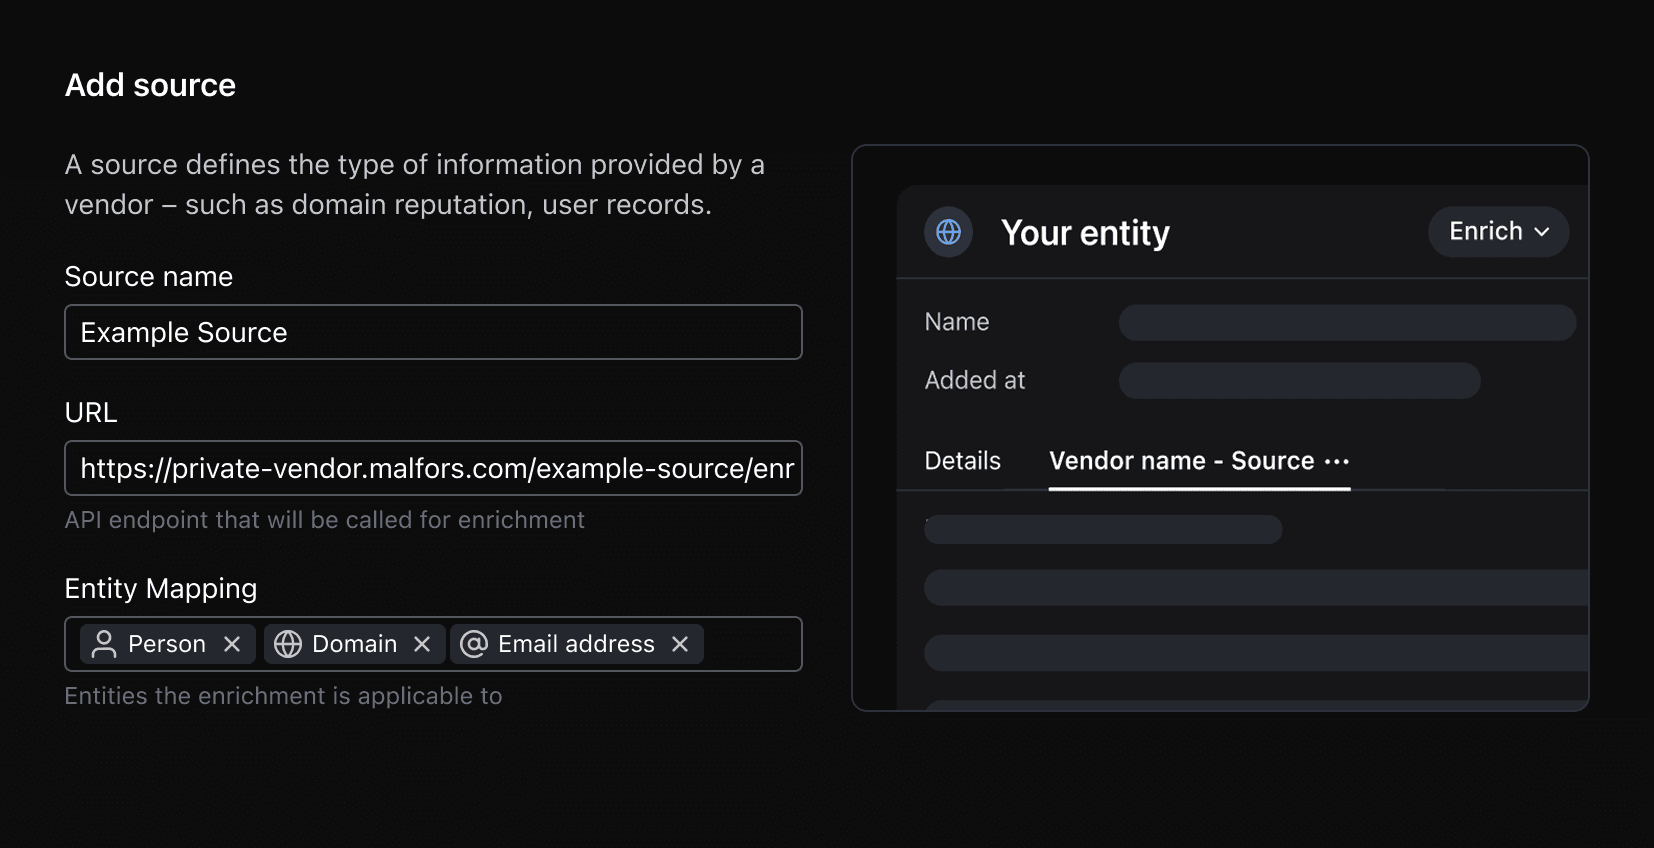Select the Vendor name - Source tab
This screenshot has height=848, width=1654.
(1181, 461)
